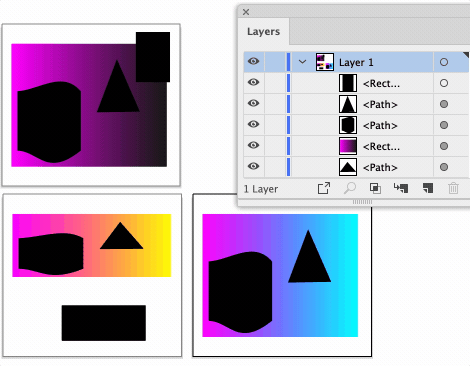470x366 pixels.
Task: Click the tall triangle layer thumbnail
Action: (348, 104)
